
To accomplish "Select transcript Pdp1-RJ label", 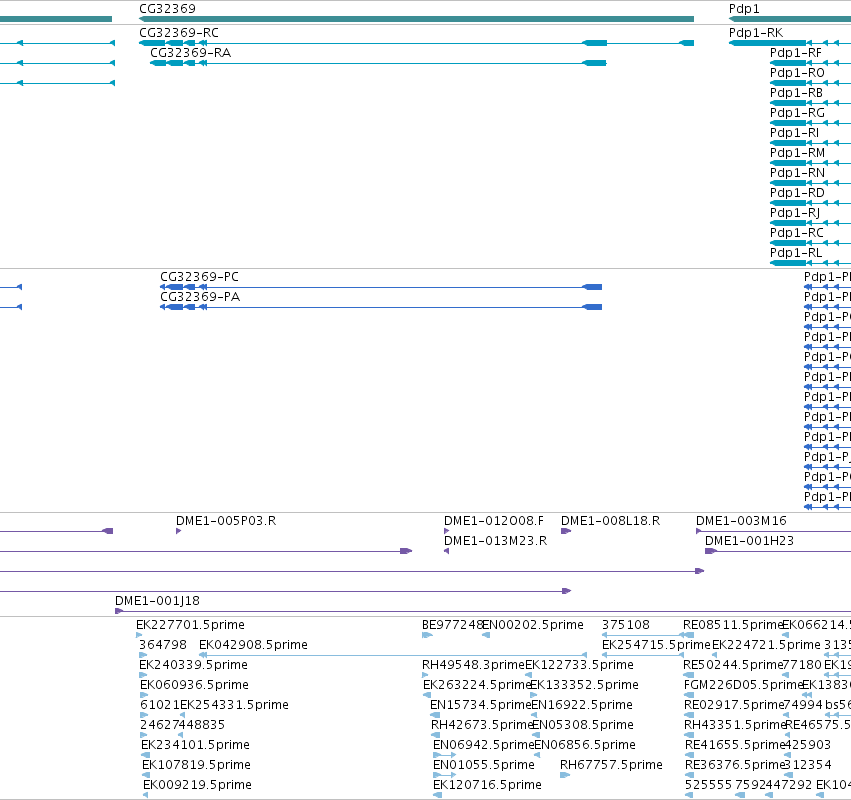I will 795,213.
